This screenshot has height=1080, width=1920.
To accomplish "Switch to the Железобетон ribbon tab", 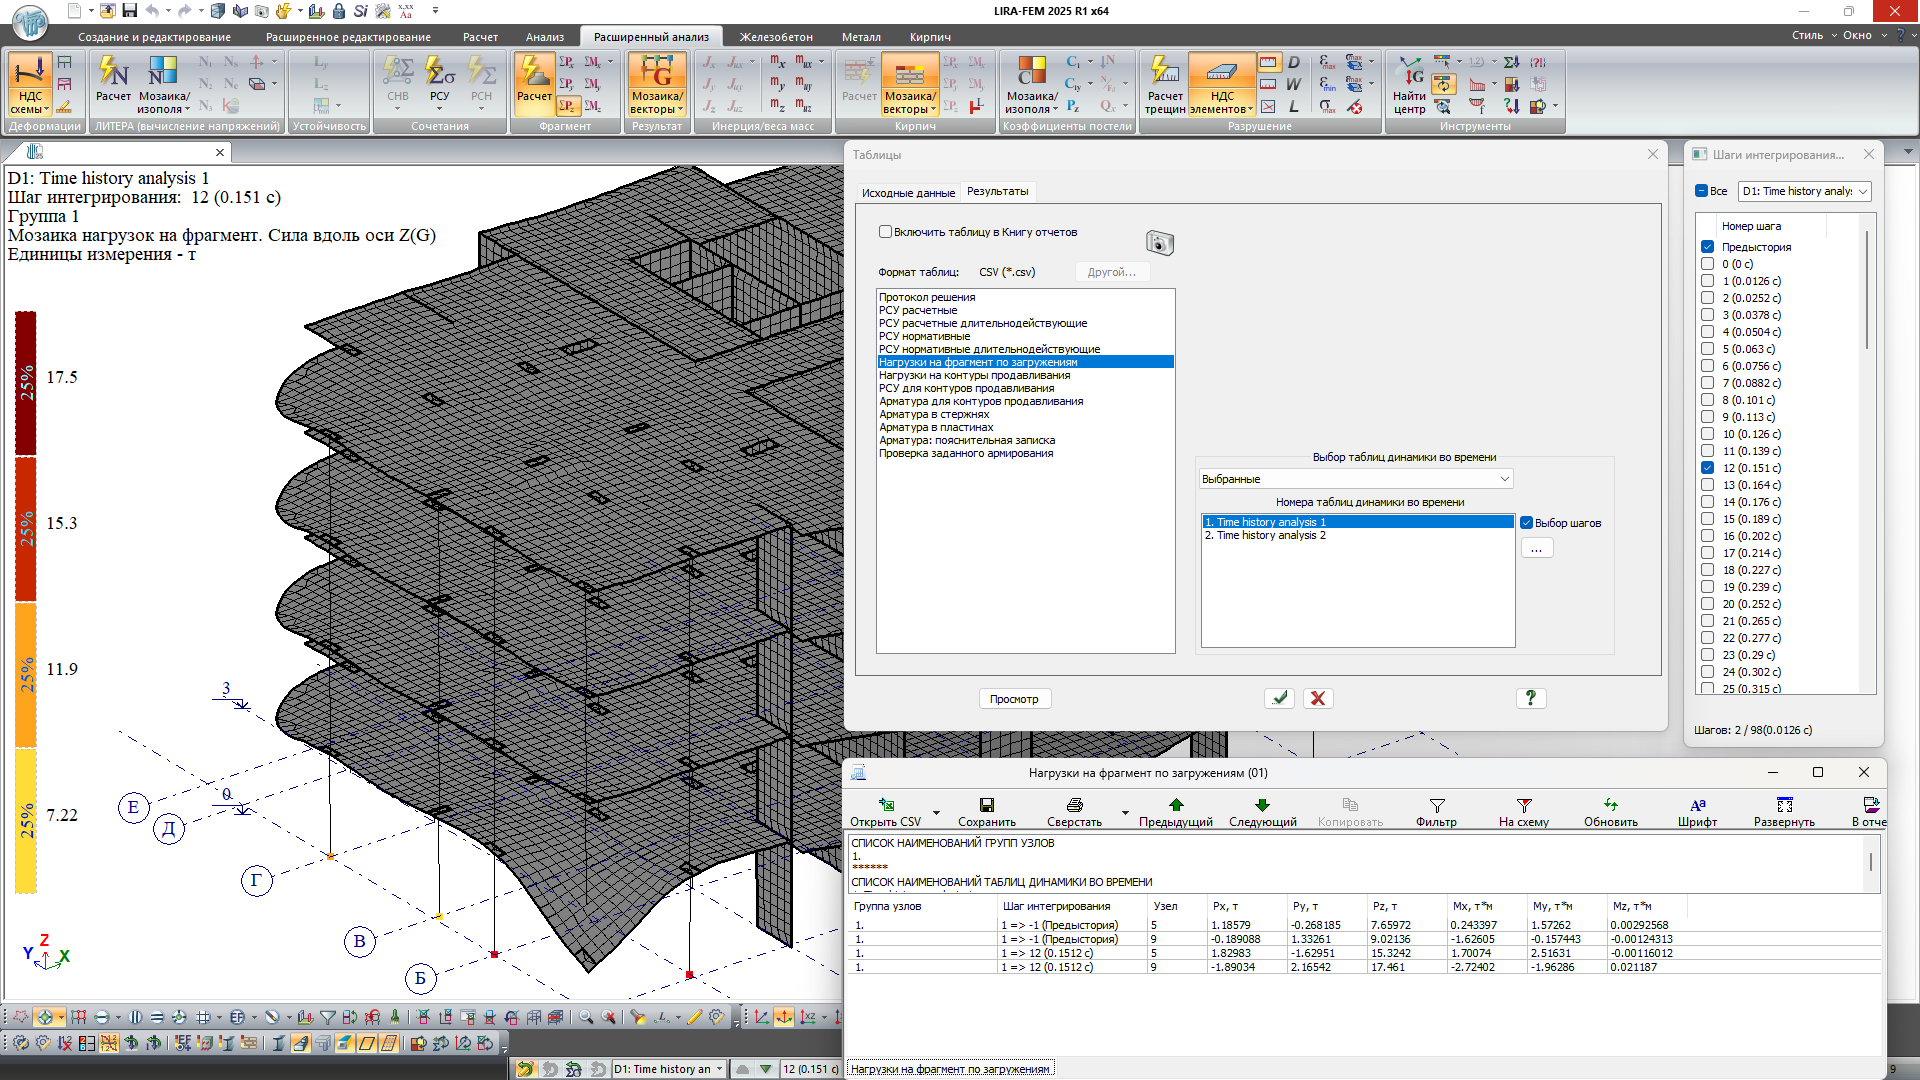I will coord(775,37).
